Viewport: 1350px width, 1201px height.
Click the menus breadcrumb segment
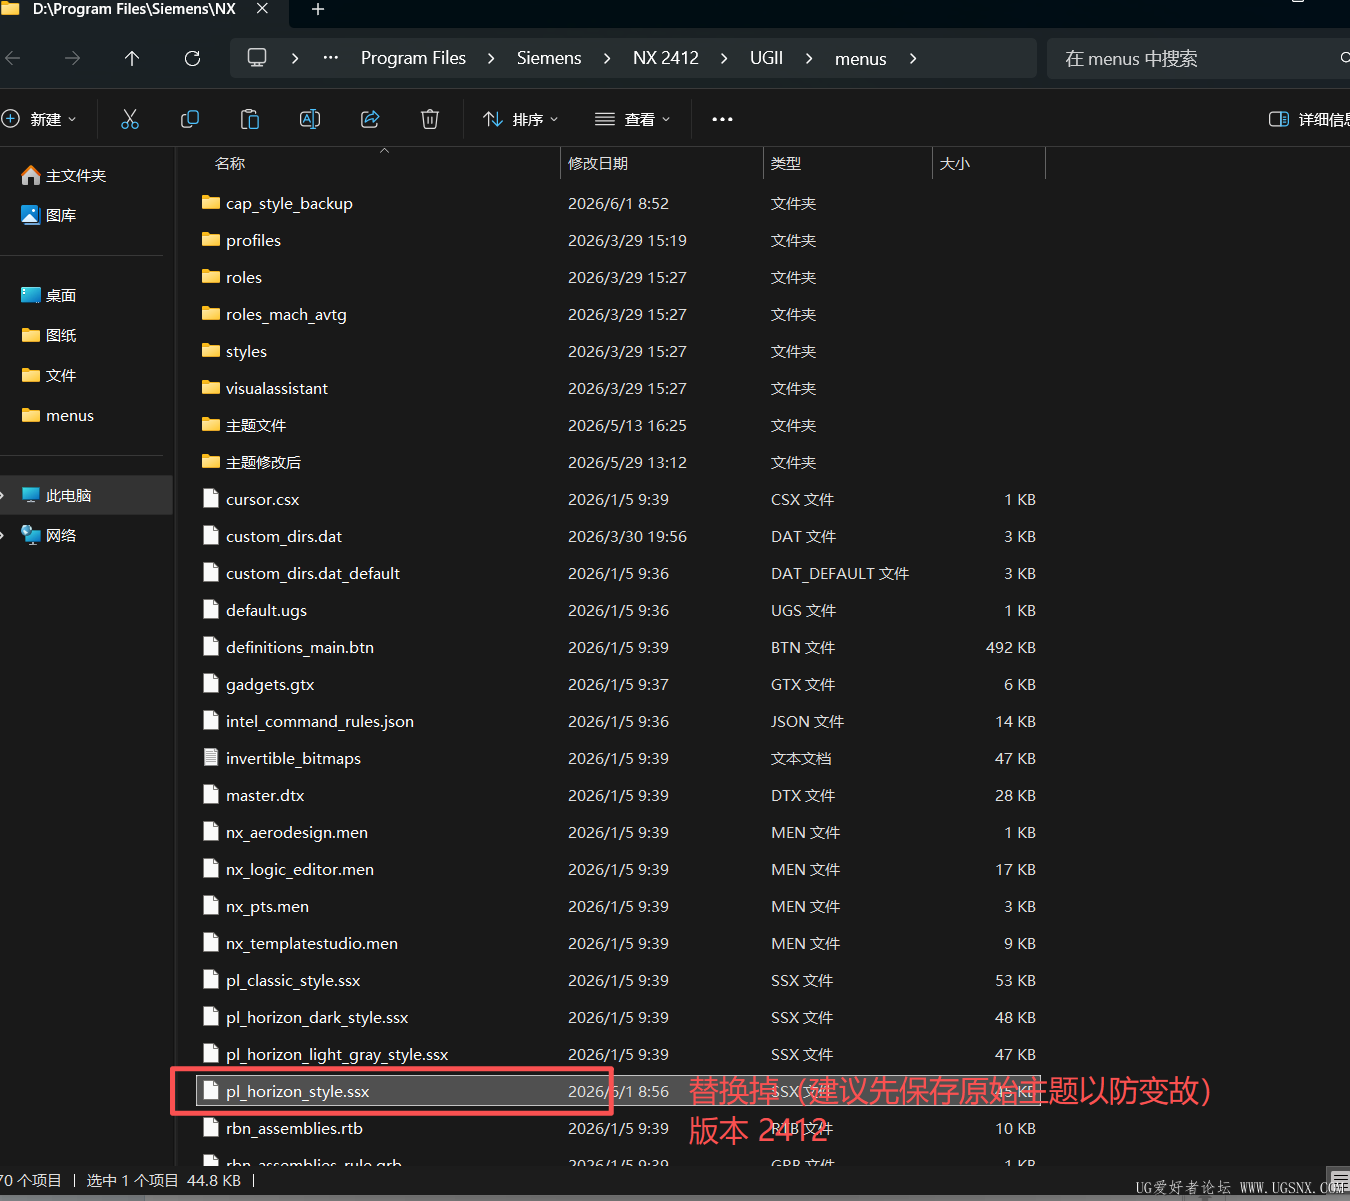(861, 58)
